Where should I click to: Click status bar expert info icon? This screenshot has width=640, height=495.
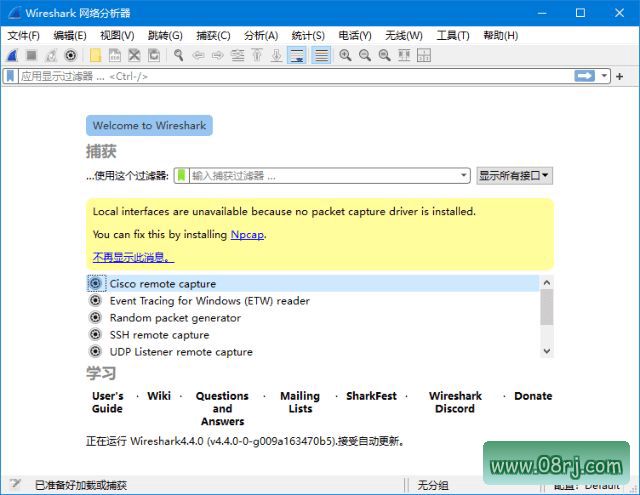pyautogui.click(x=16, y=484)
